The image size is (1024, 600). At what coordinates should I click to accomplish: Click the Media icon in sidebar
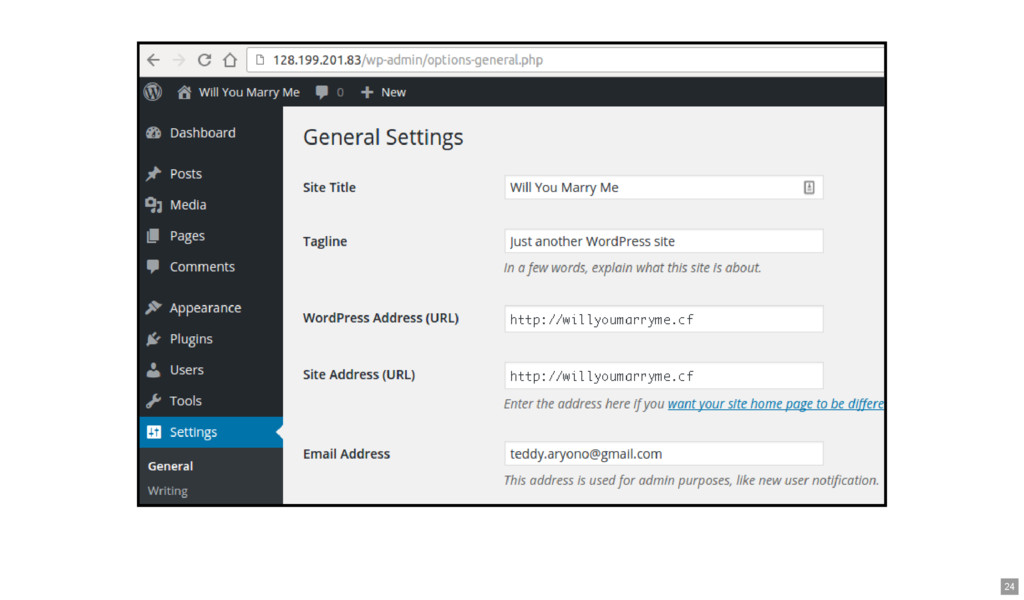153,205
